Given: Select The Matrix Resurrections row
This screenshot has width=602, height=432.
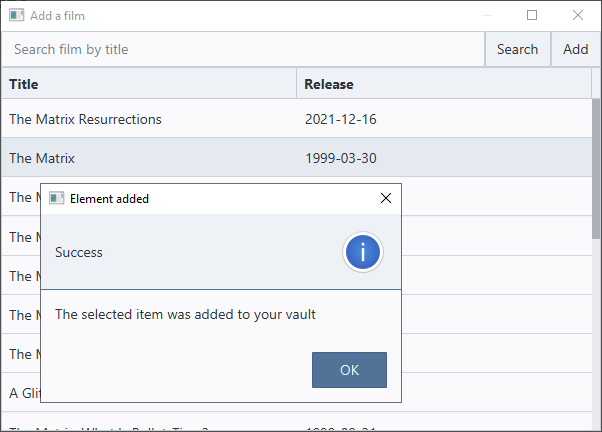Looking at the screenshot, I should (x=296, y=119).
